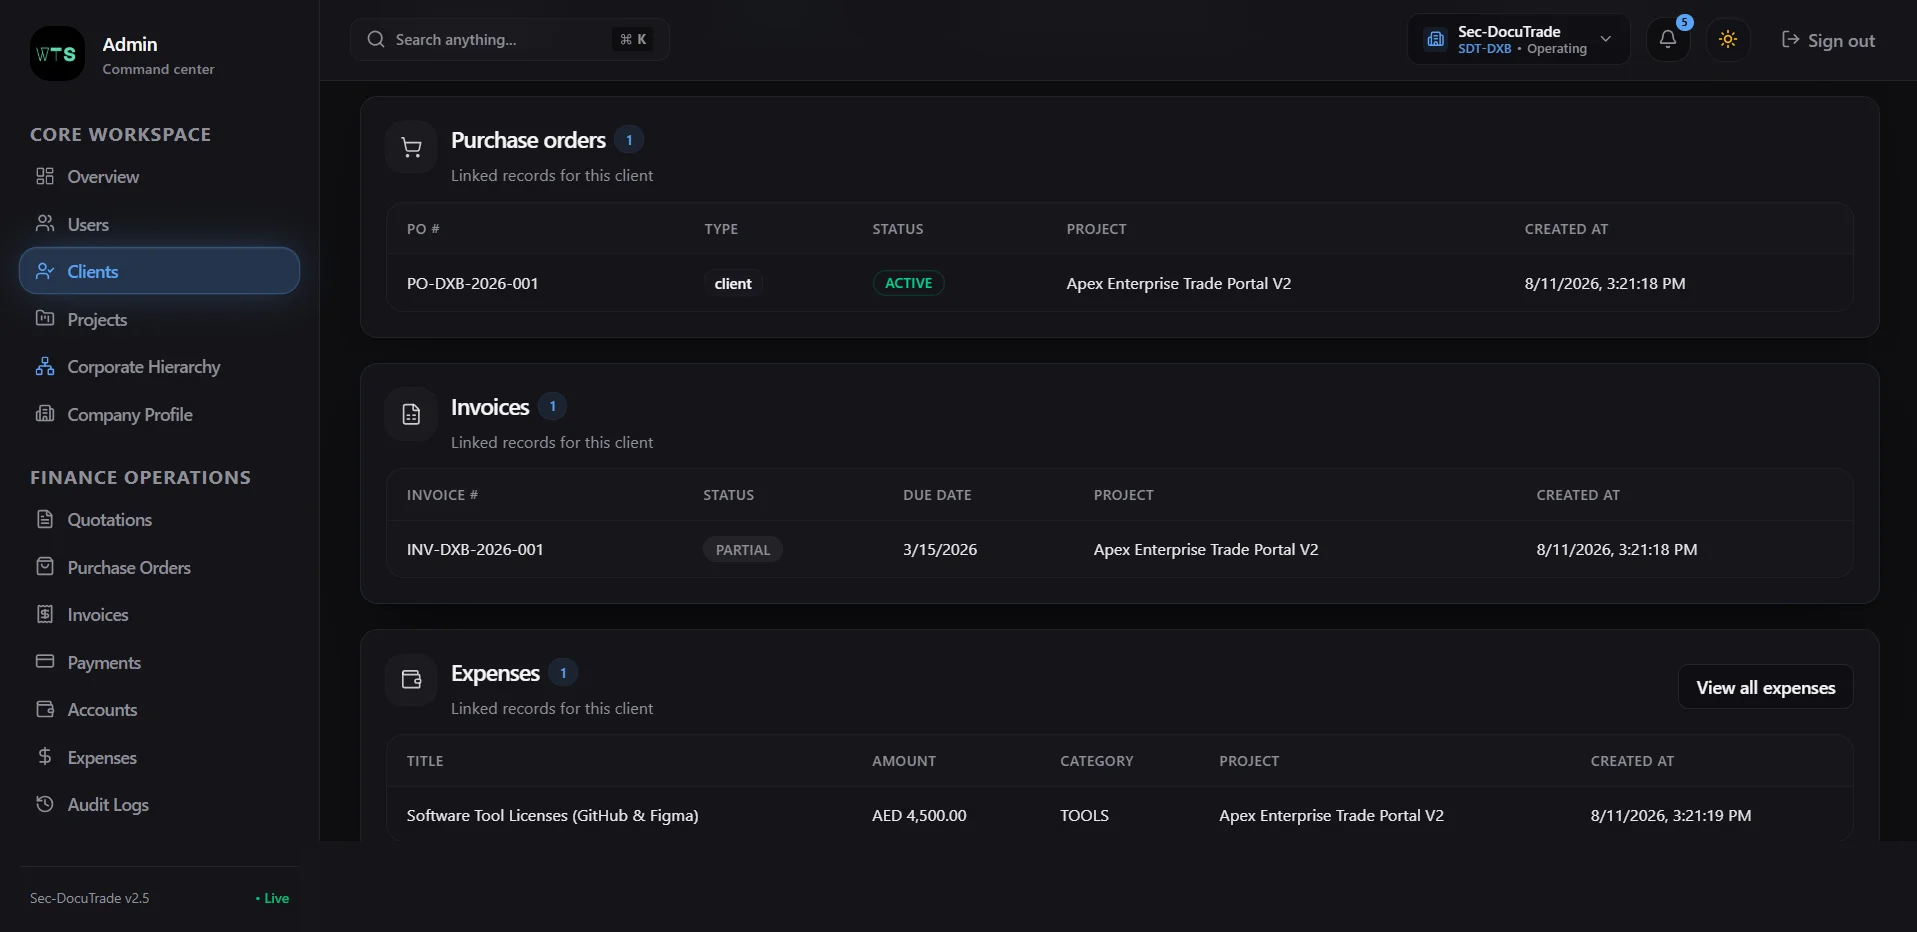Click the chevron beside SDT-DXB Operating
Screen dimensions: 1917x932
tap(1606, 39)
